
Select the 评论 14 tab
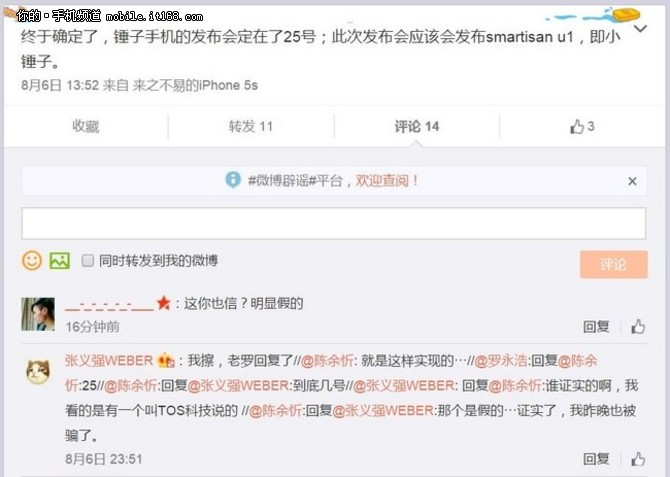point(417,127)
